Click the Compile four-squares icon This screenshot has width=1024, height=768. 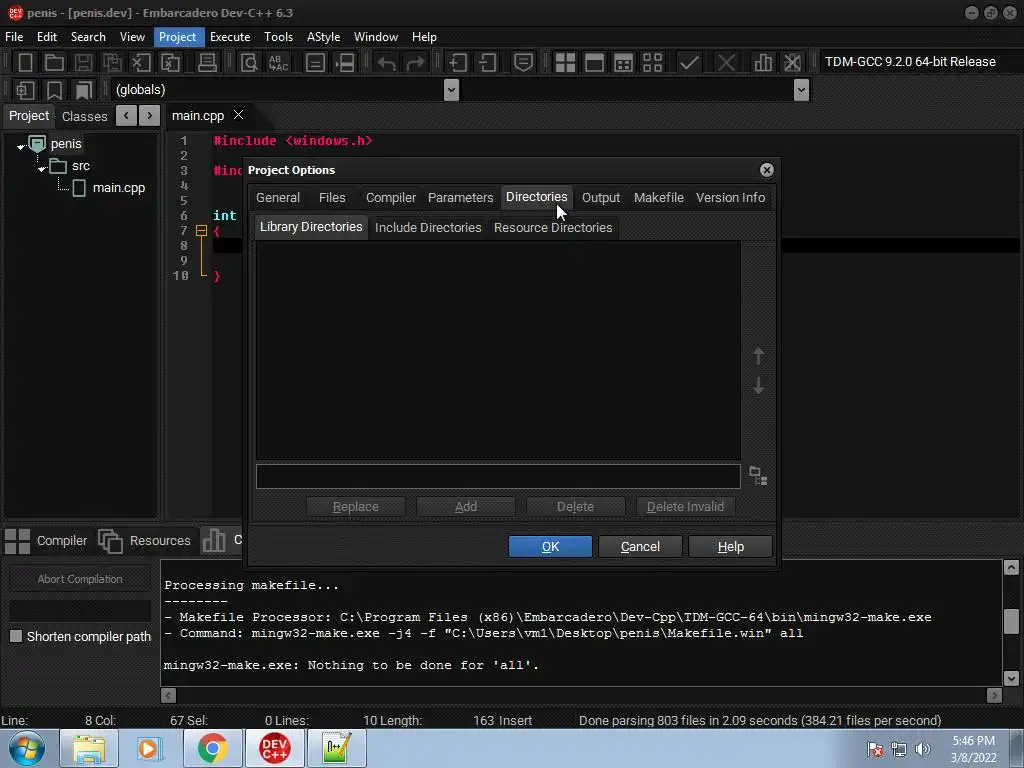(565, 63)
